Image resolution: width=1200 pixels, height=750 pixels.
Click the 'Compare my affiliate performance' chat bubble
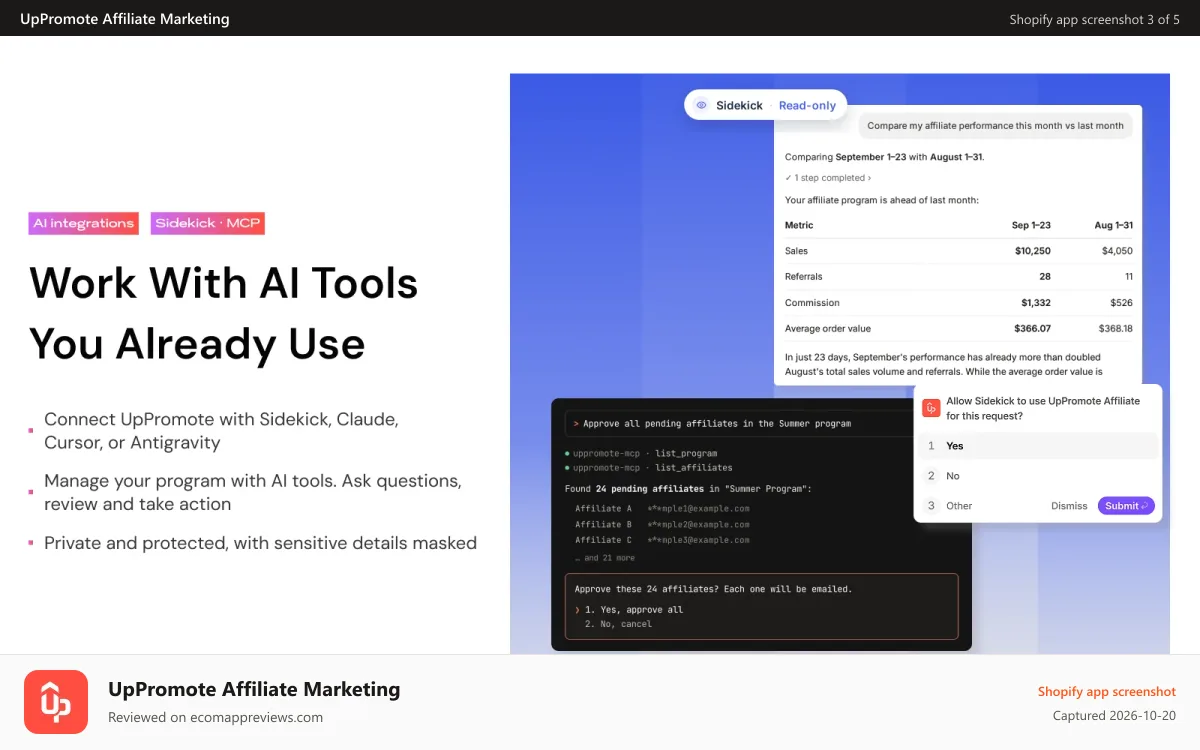995,126
